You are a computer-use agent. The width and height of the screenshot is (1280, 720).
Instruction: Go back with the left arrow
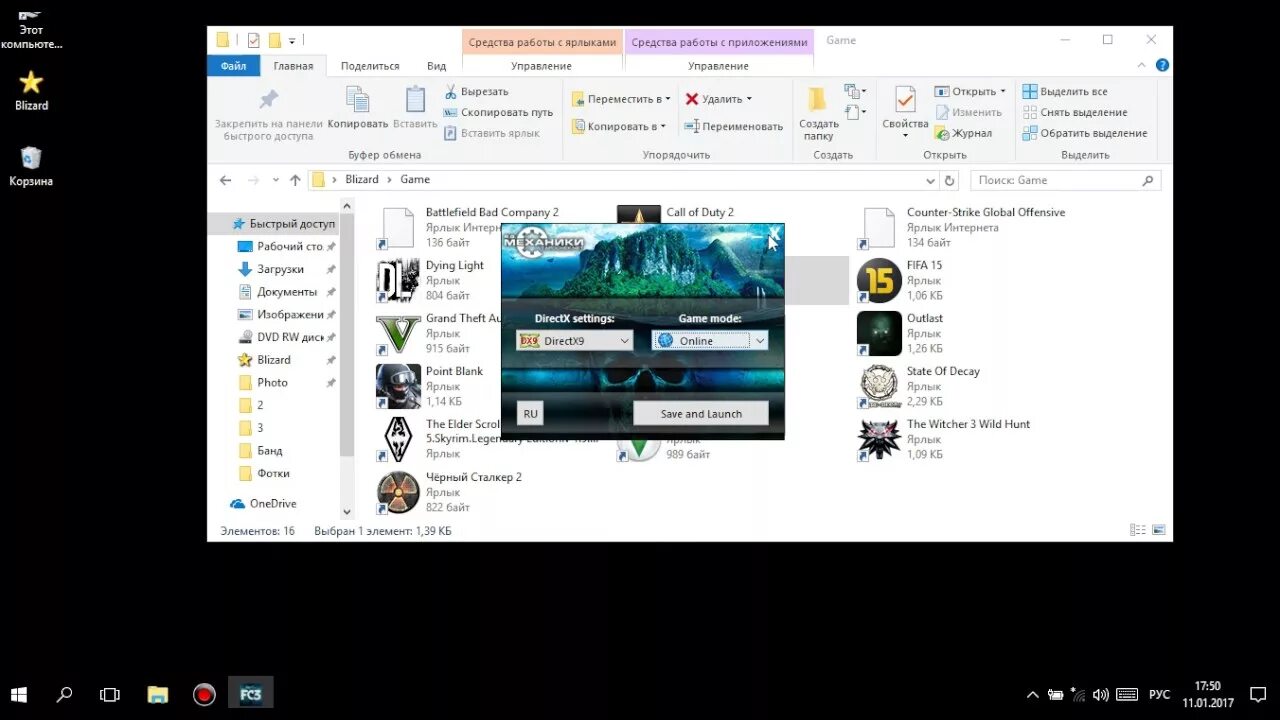tap(226, 180)
